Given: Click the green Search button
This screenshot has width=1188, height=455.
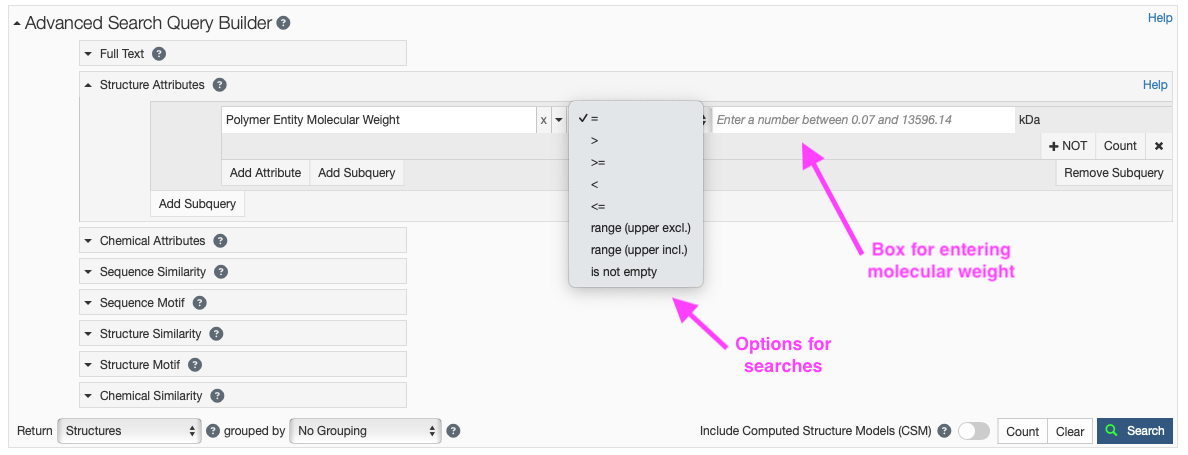Looking at the screenshot, I should (x=1135, y=431).
